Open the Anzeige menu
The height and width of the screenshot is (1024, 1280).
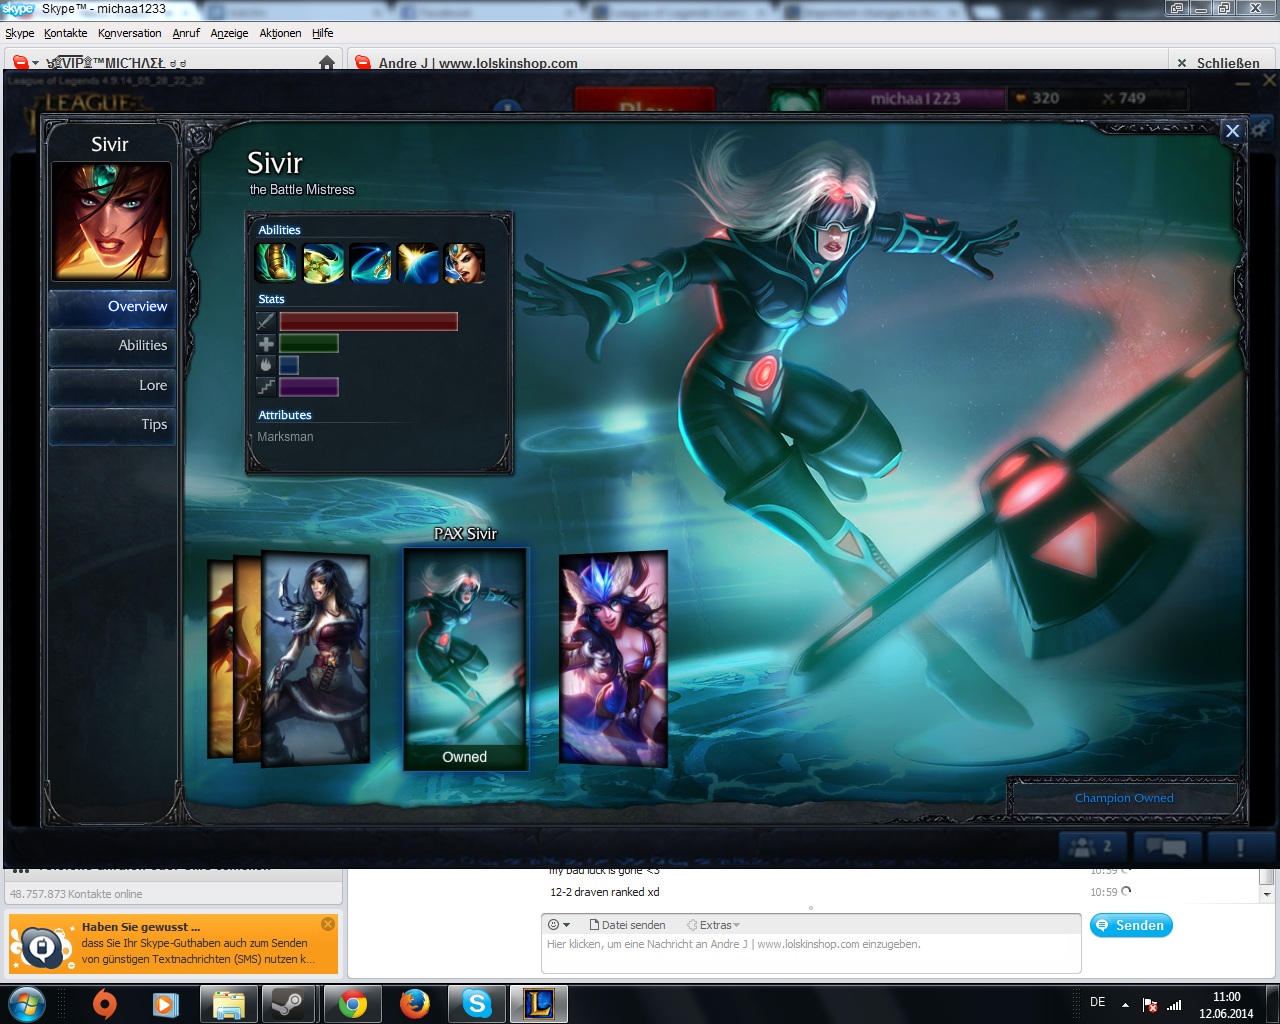tap(229, 33)
